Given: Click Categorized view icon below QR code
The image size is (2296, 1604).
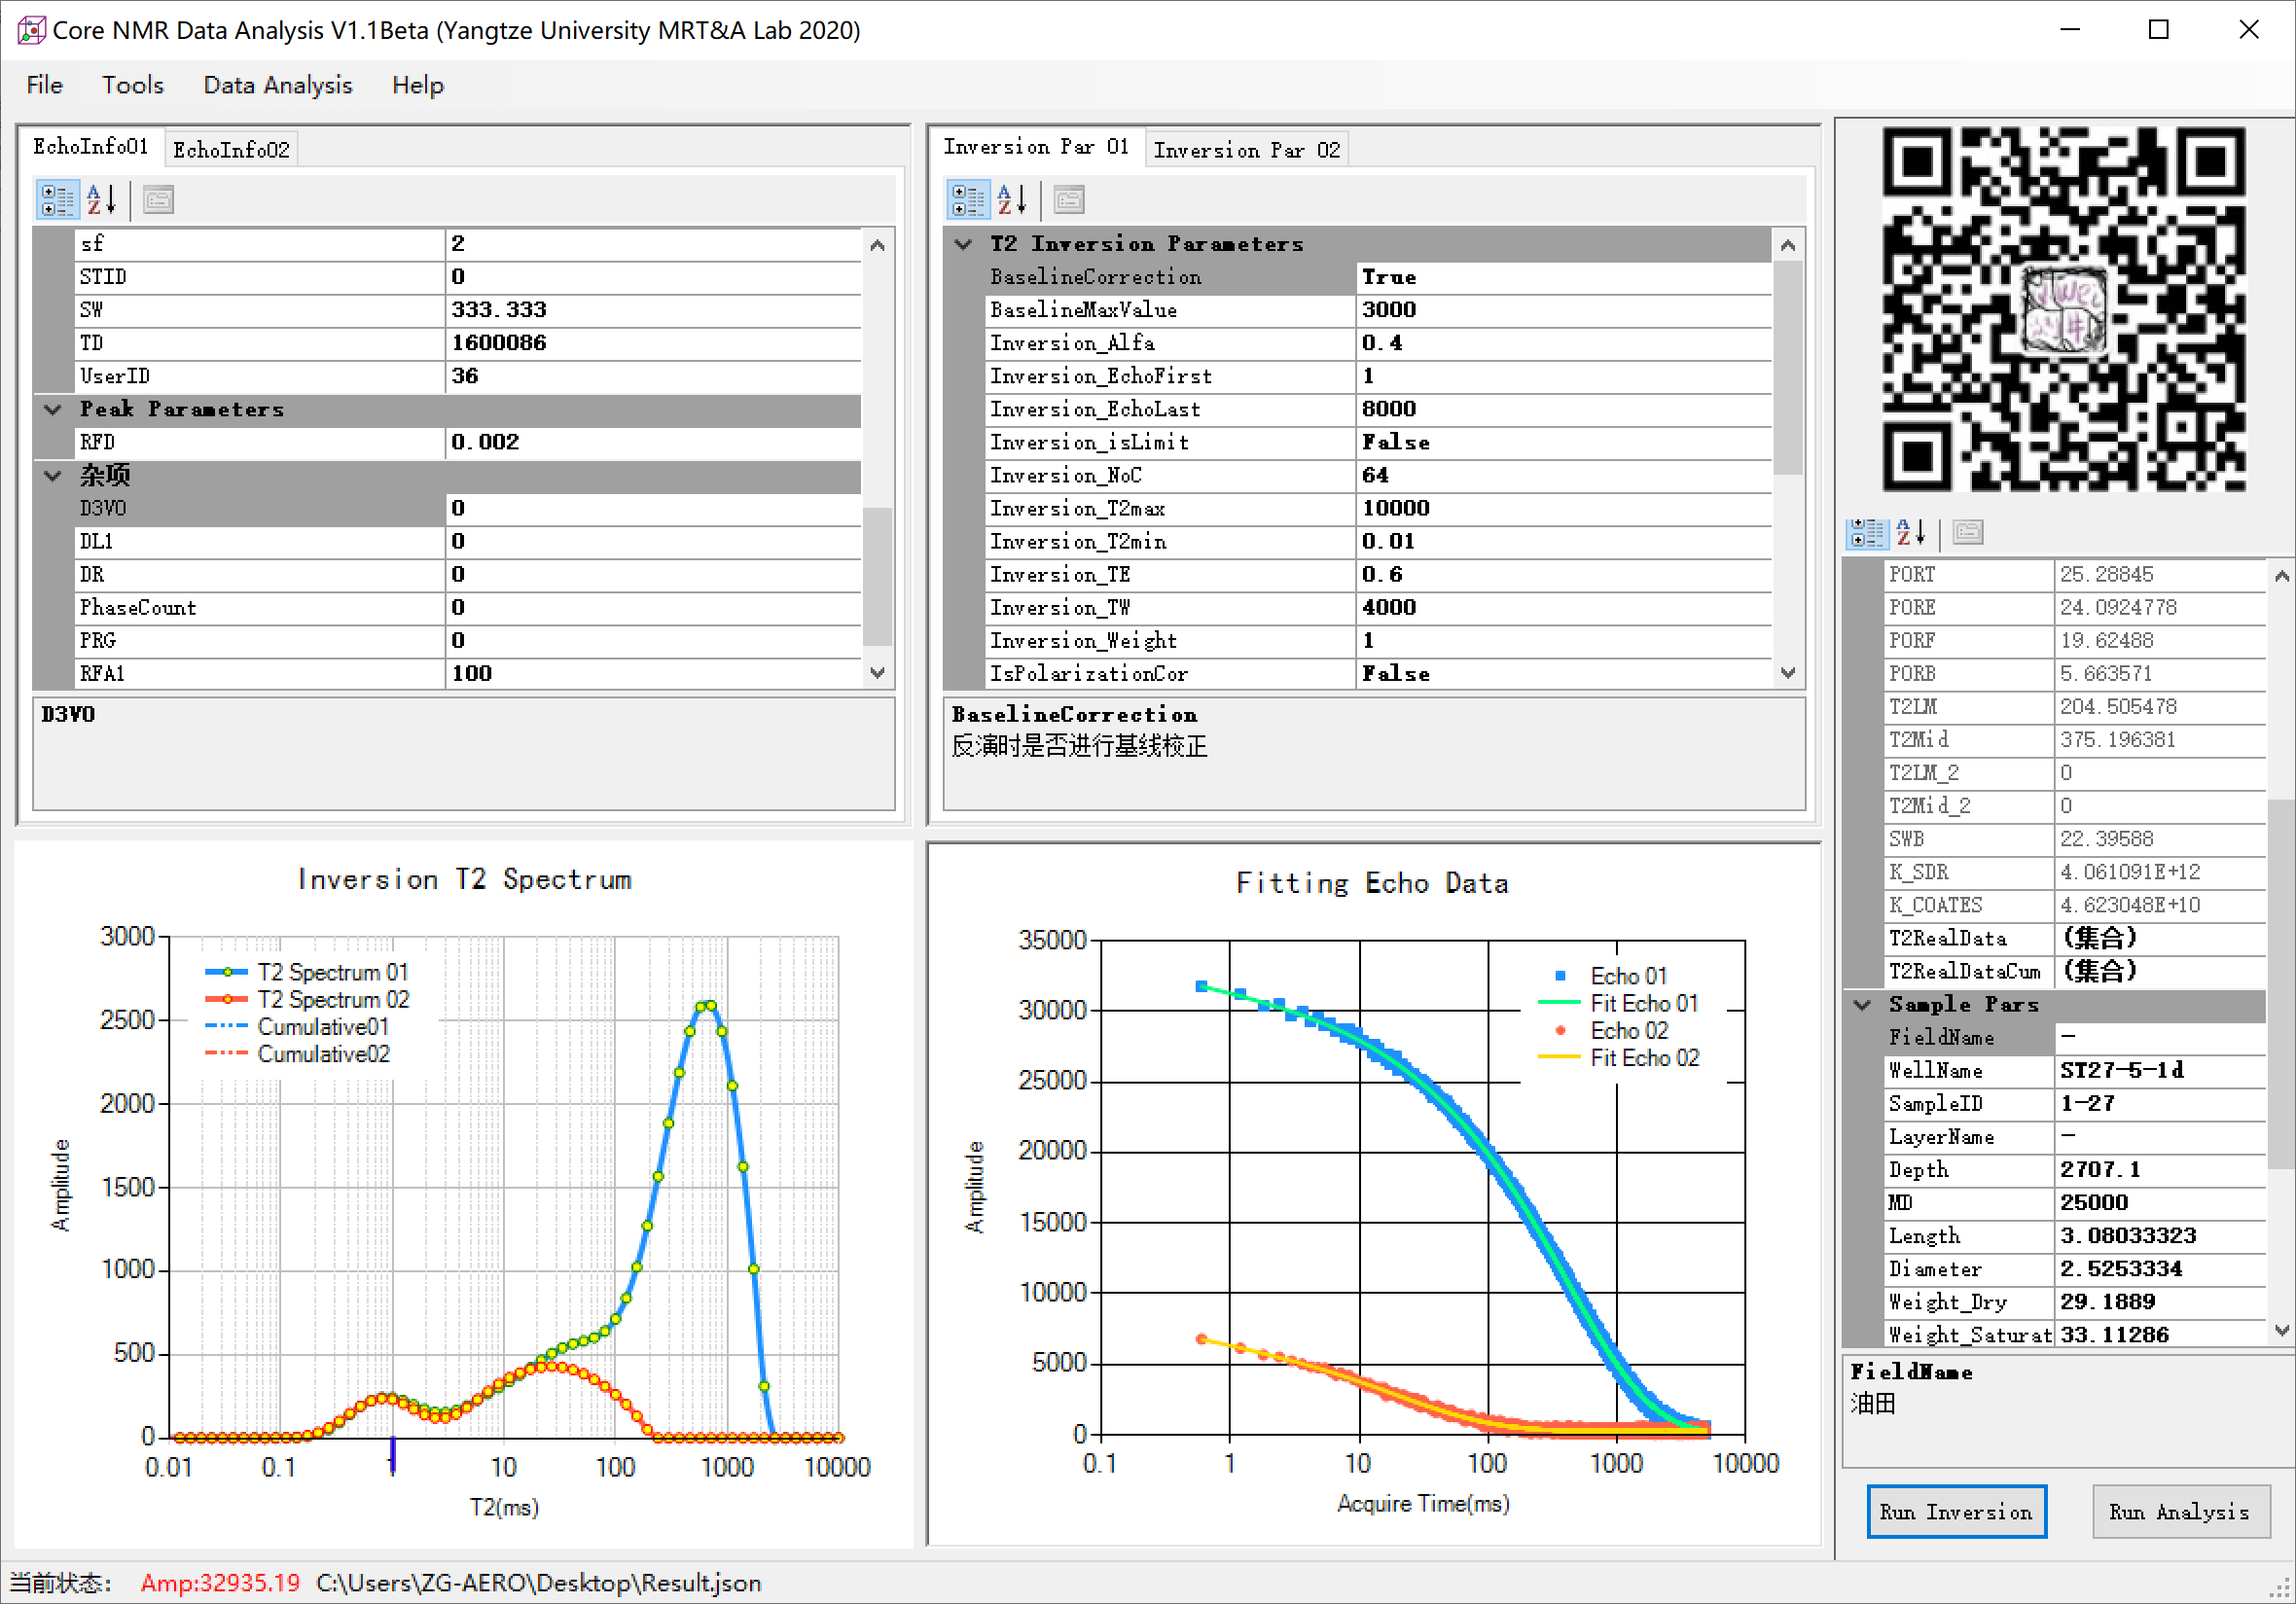Looking at the screenshot, I should tap(1865, 533).
